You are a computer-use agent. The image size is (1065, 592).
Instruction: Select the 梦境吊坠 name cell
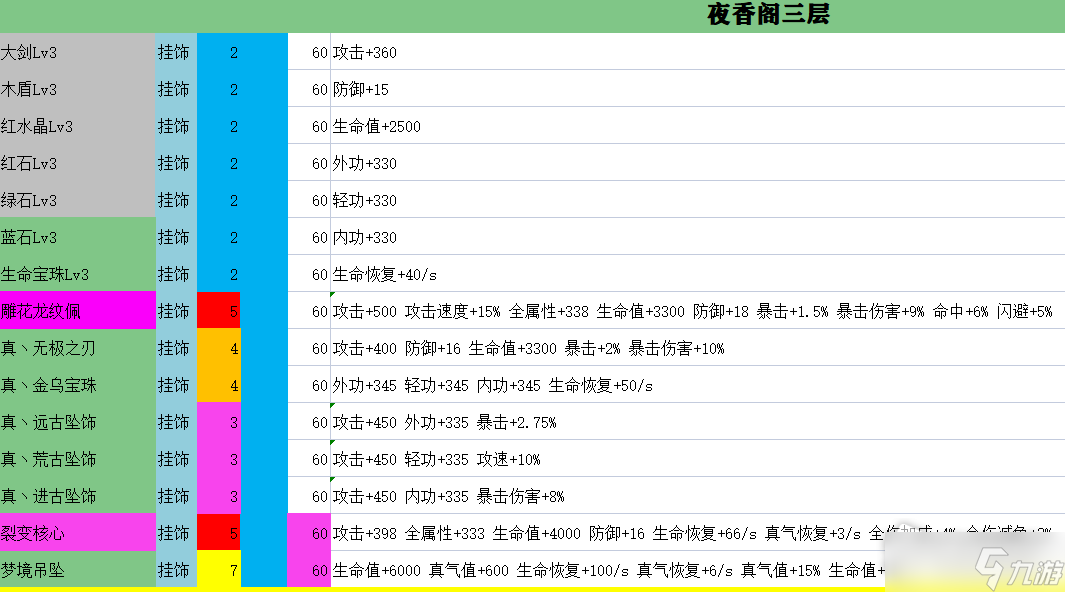click(x=77, y=570)
